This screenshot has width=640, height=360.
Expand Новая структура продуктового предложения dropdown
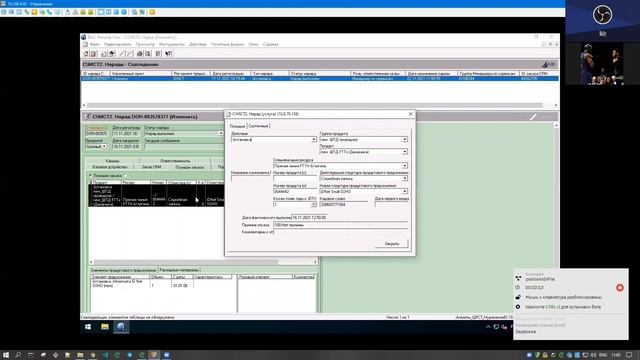404,191
